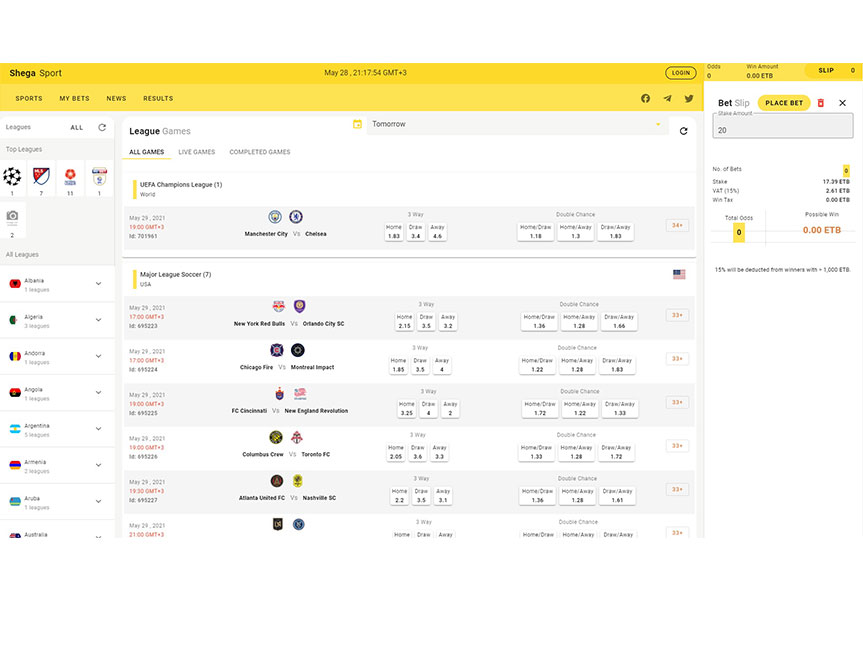Click the Montreal Impact team crest

click(297, 350)
